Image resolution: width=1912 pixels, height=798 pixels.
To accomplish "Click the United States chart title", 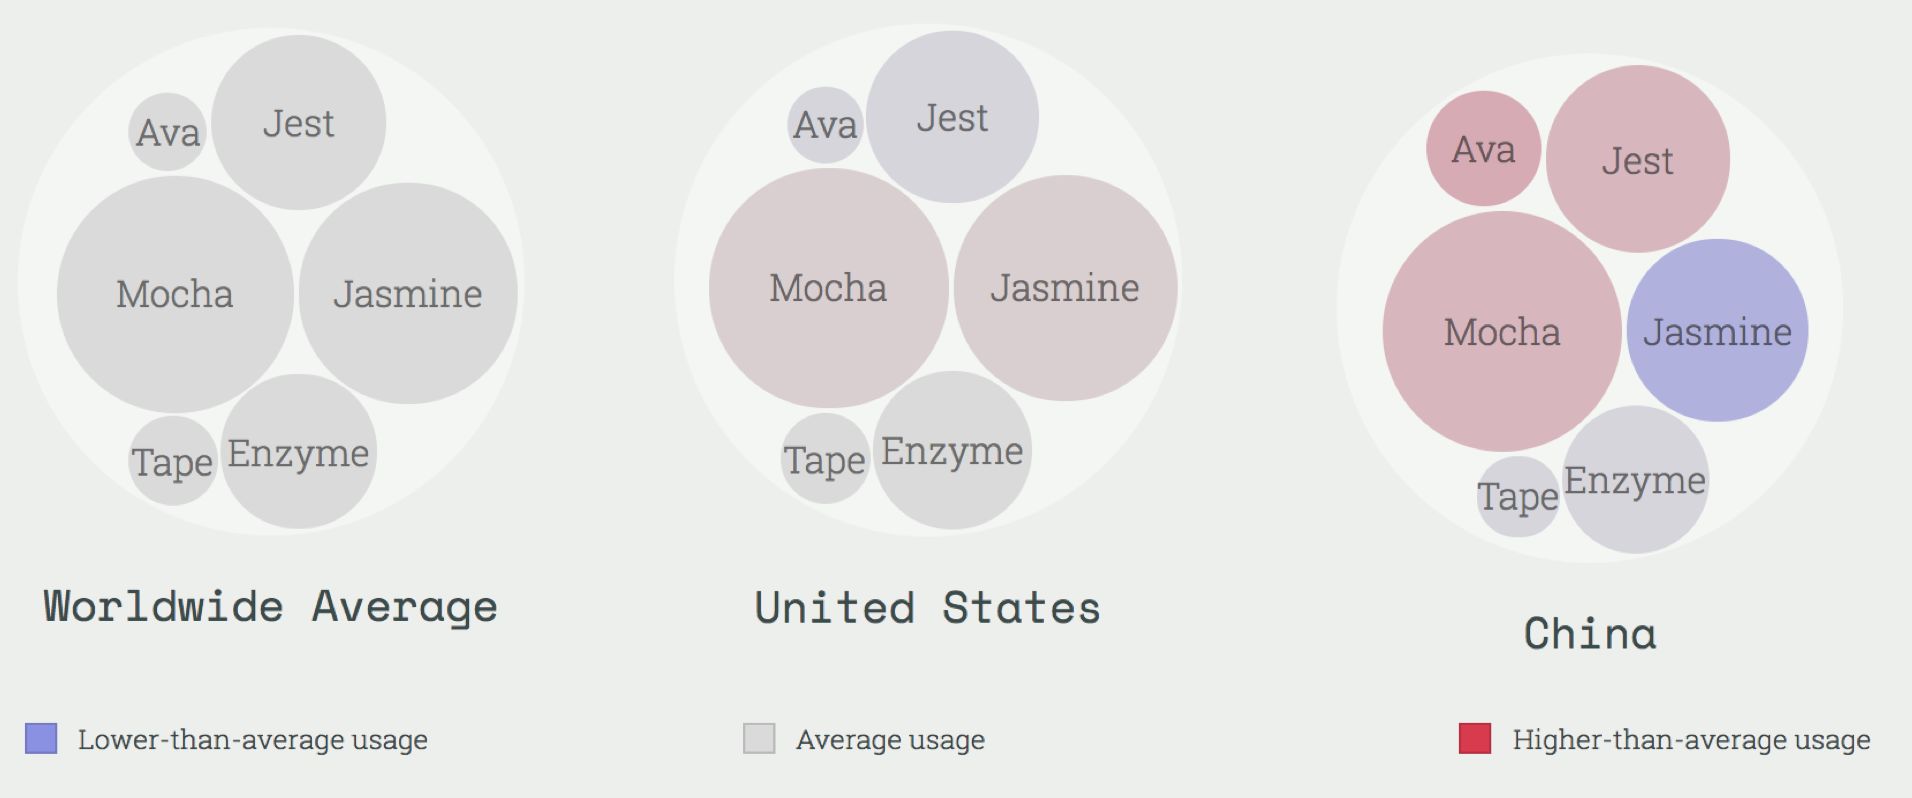I will [x=927, y=608].
